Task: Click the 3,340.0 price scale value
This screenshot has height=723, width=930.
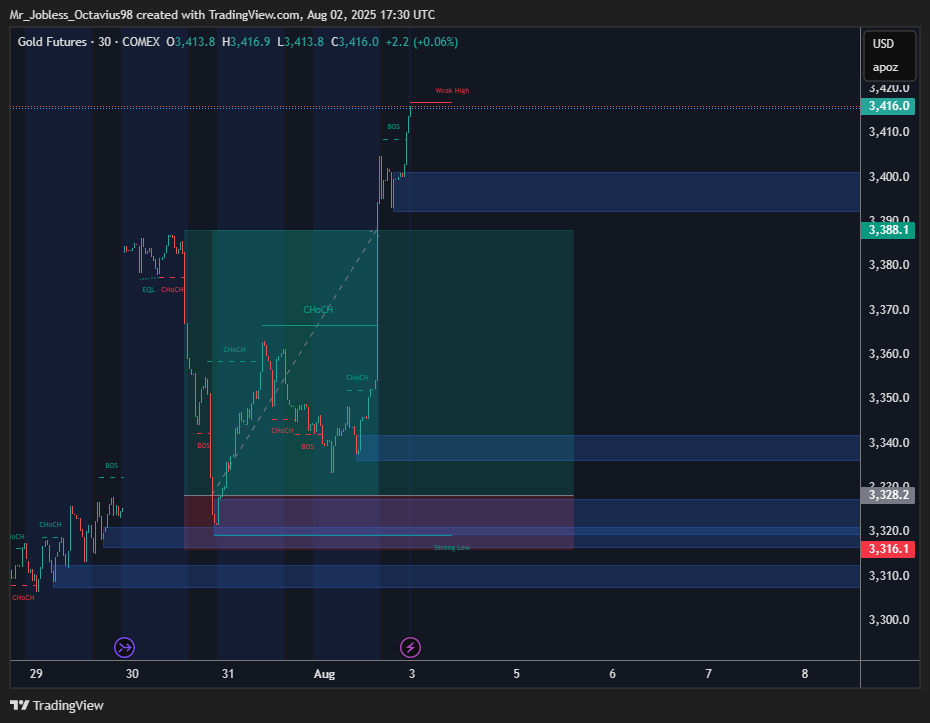Action: pos(889,443)
